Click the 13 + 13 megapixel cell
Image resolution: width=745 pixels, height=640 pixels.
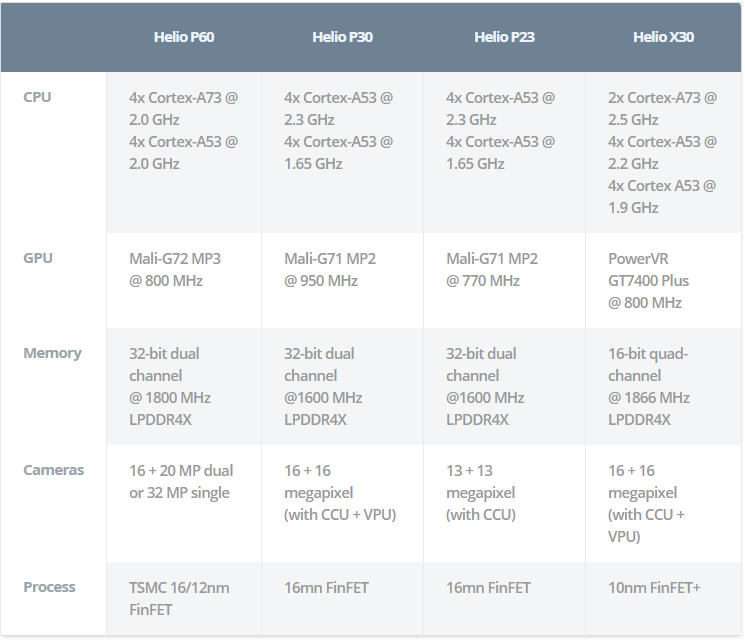pos(505,503)
